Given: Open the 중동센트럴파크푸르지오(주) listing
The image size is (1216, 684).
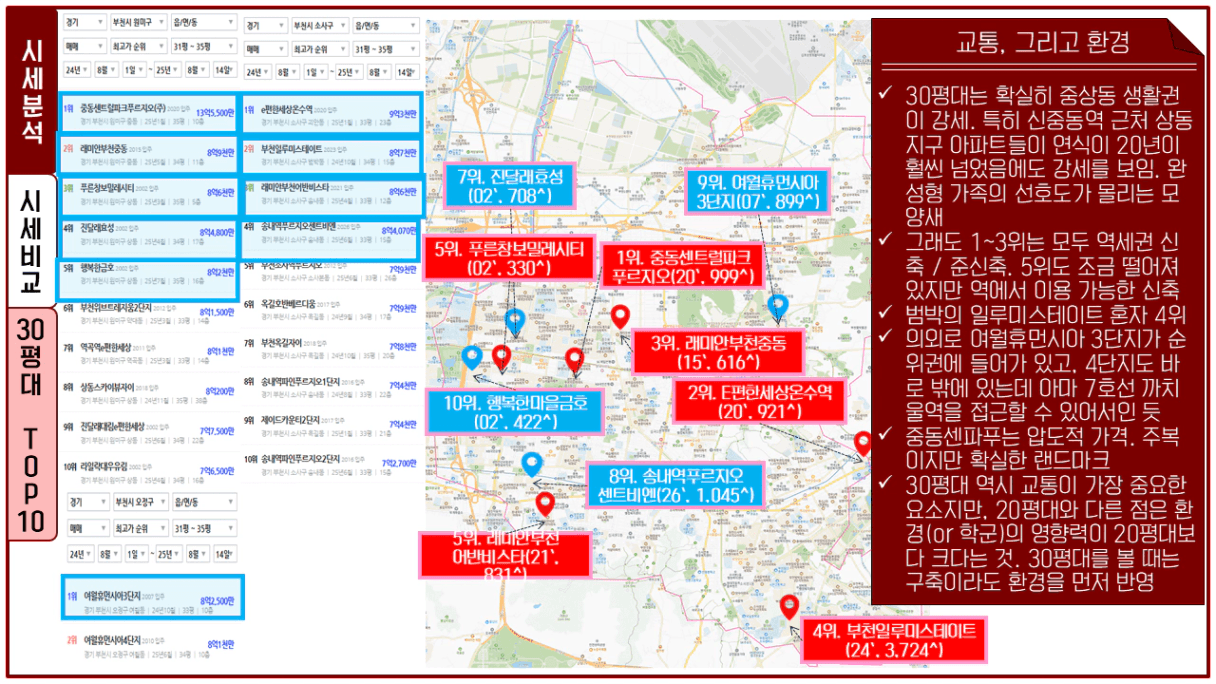Looking at the screenshot, I should (x=149, y=113).
